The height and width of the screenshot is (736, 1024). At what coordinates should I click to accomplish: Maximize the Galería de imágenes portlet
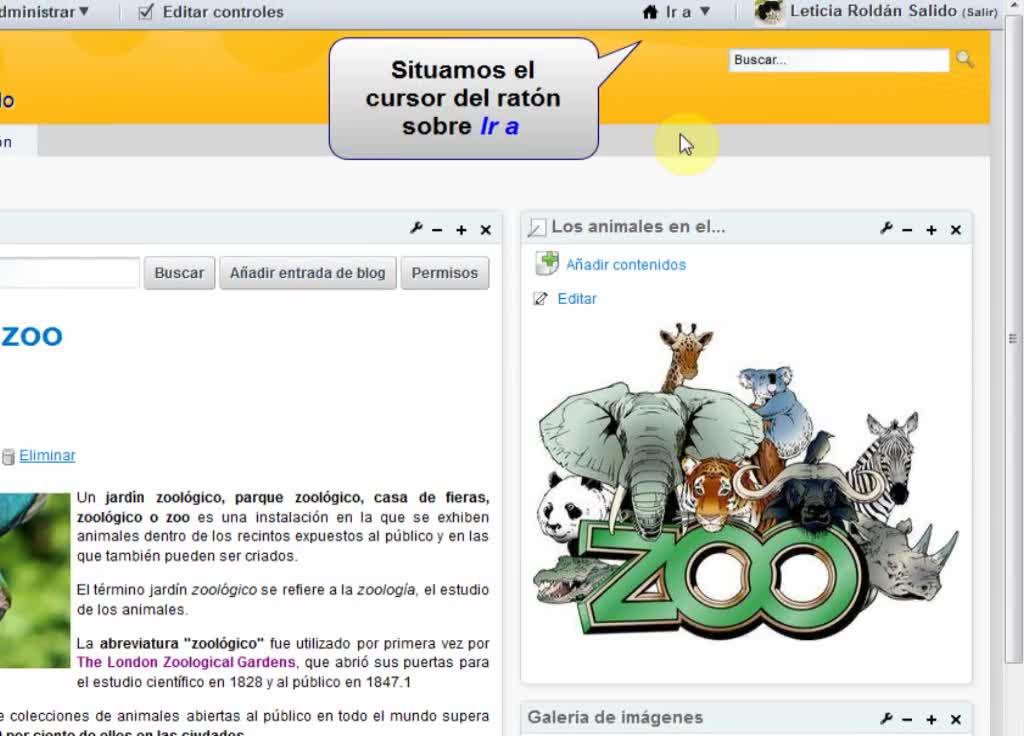click(x=931, y=720)
